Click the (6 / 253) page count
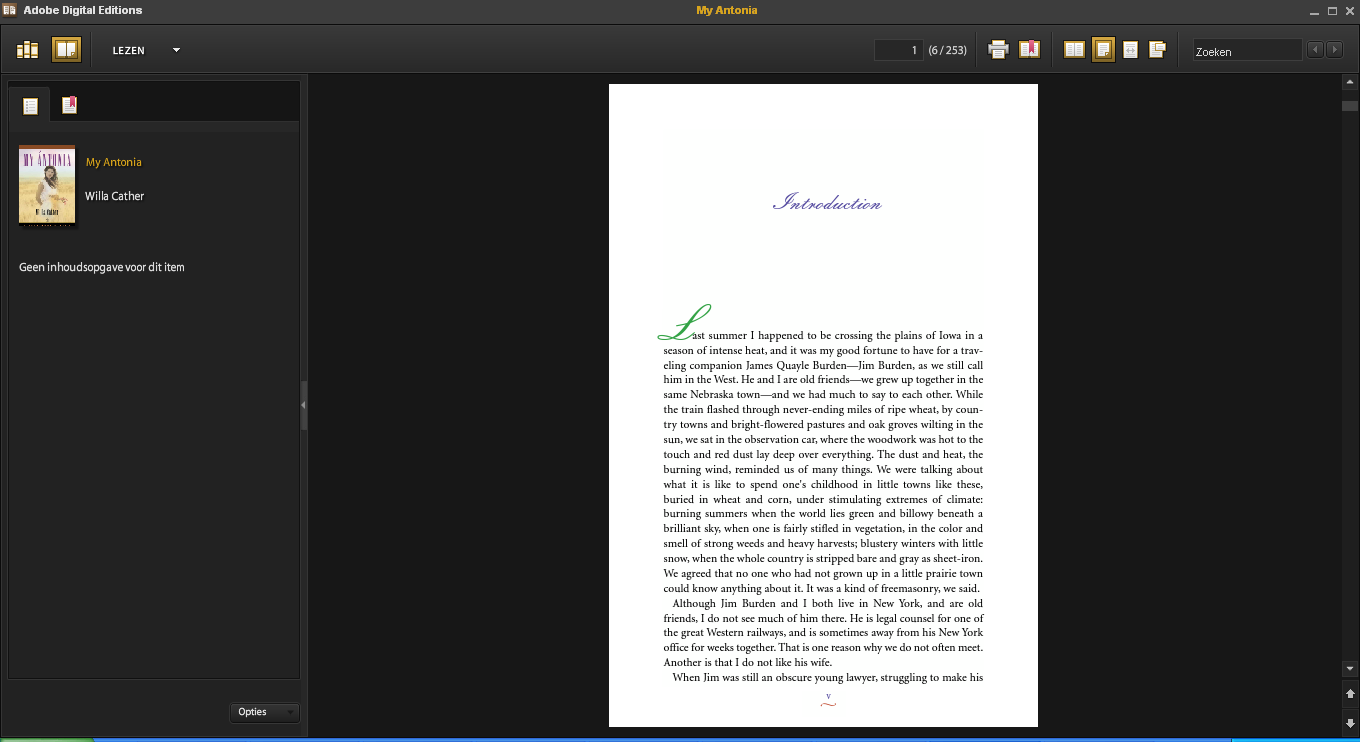Image resolution: width=1360 pixels, height=742 pixels. 947,50
